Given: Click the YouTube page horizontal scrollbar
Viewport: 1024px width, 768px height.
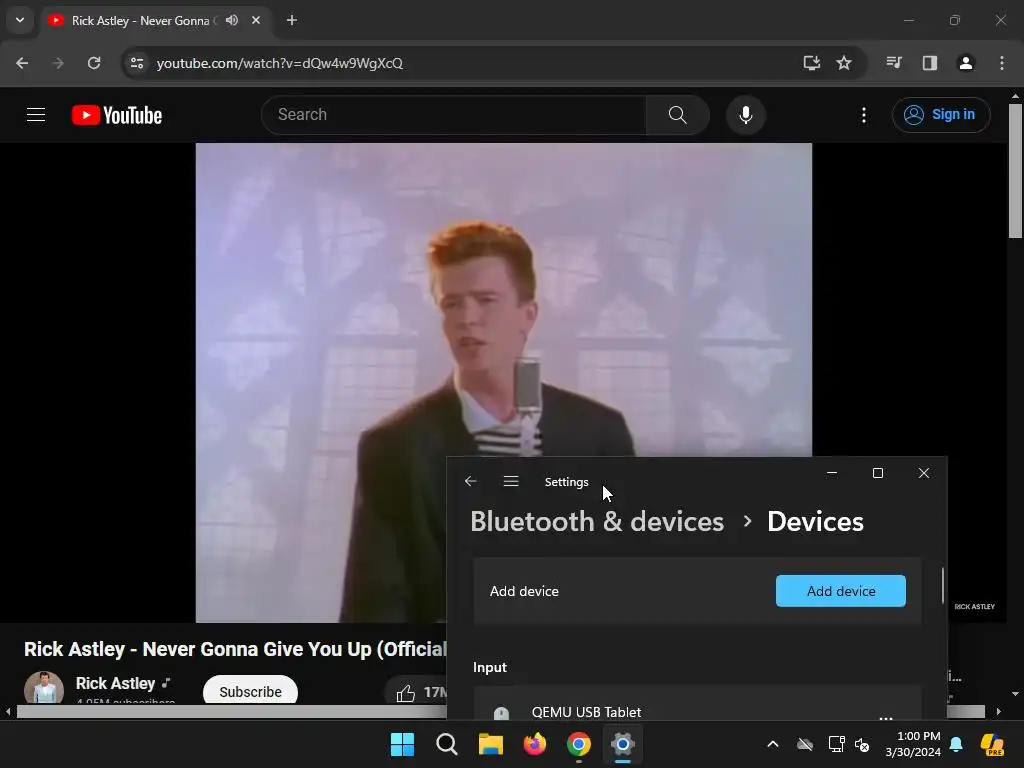Looking at the screenshot, I should coord(231,712).
